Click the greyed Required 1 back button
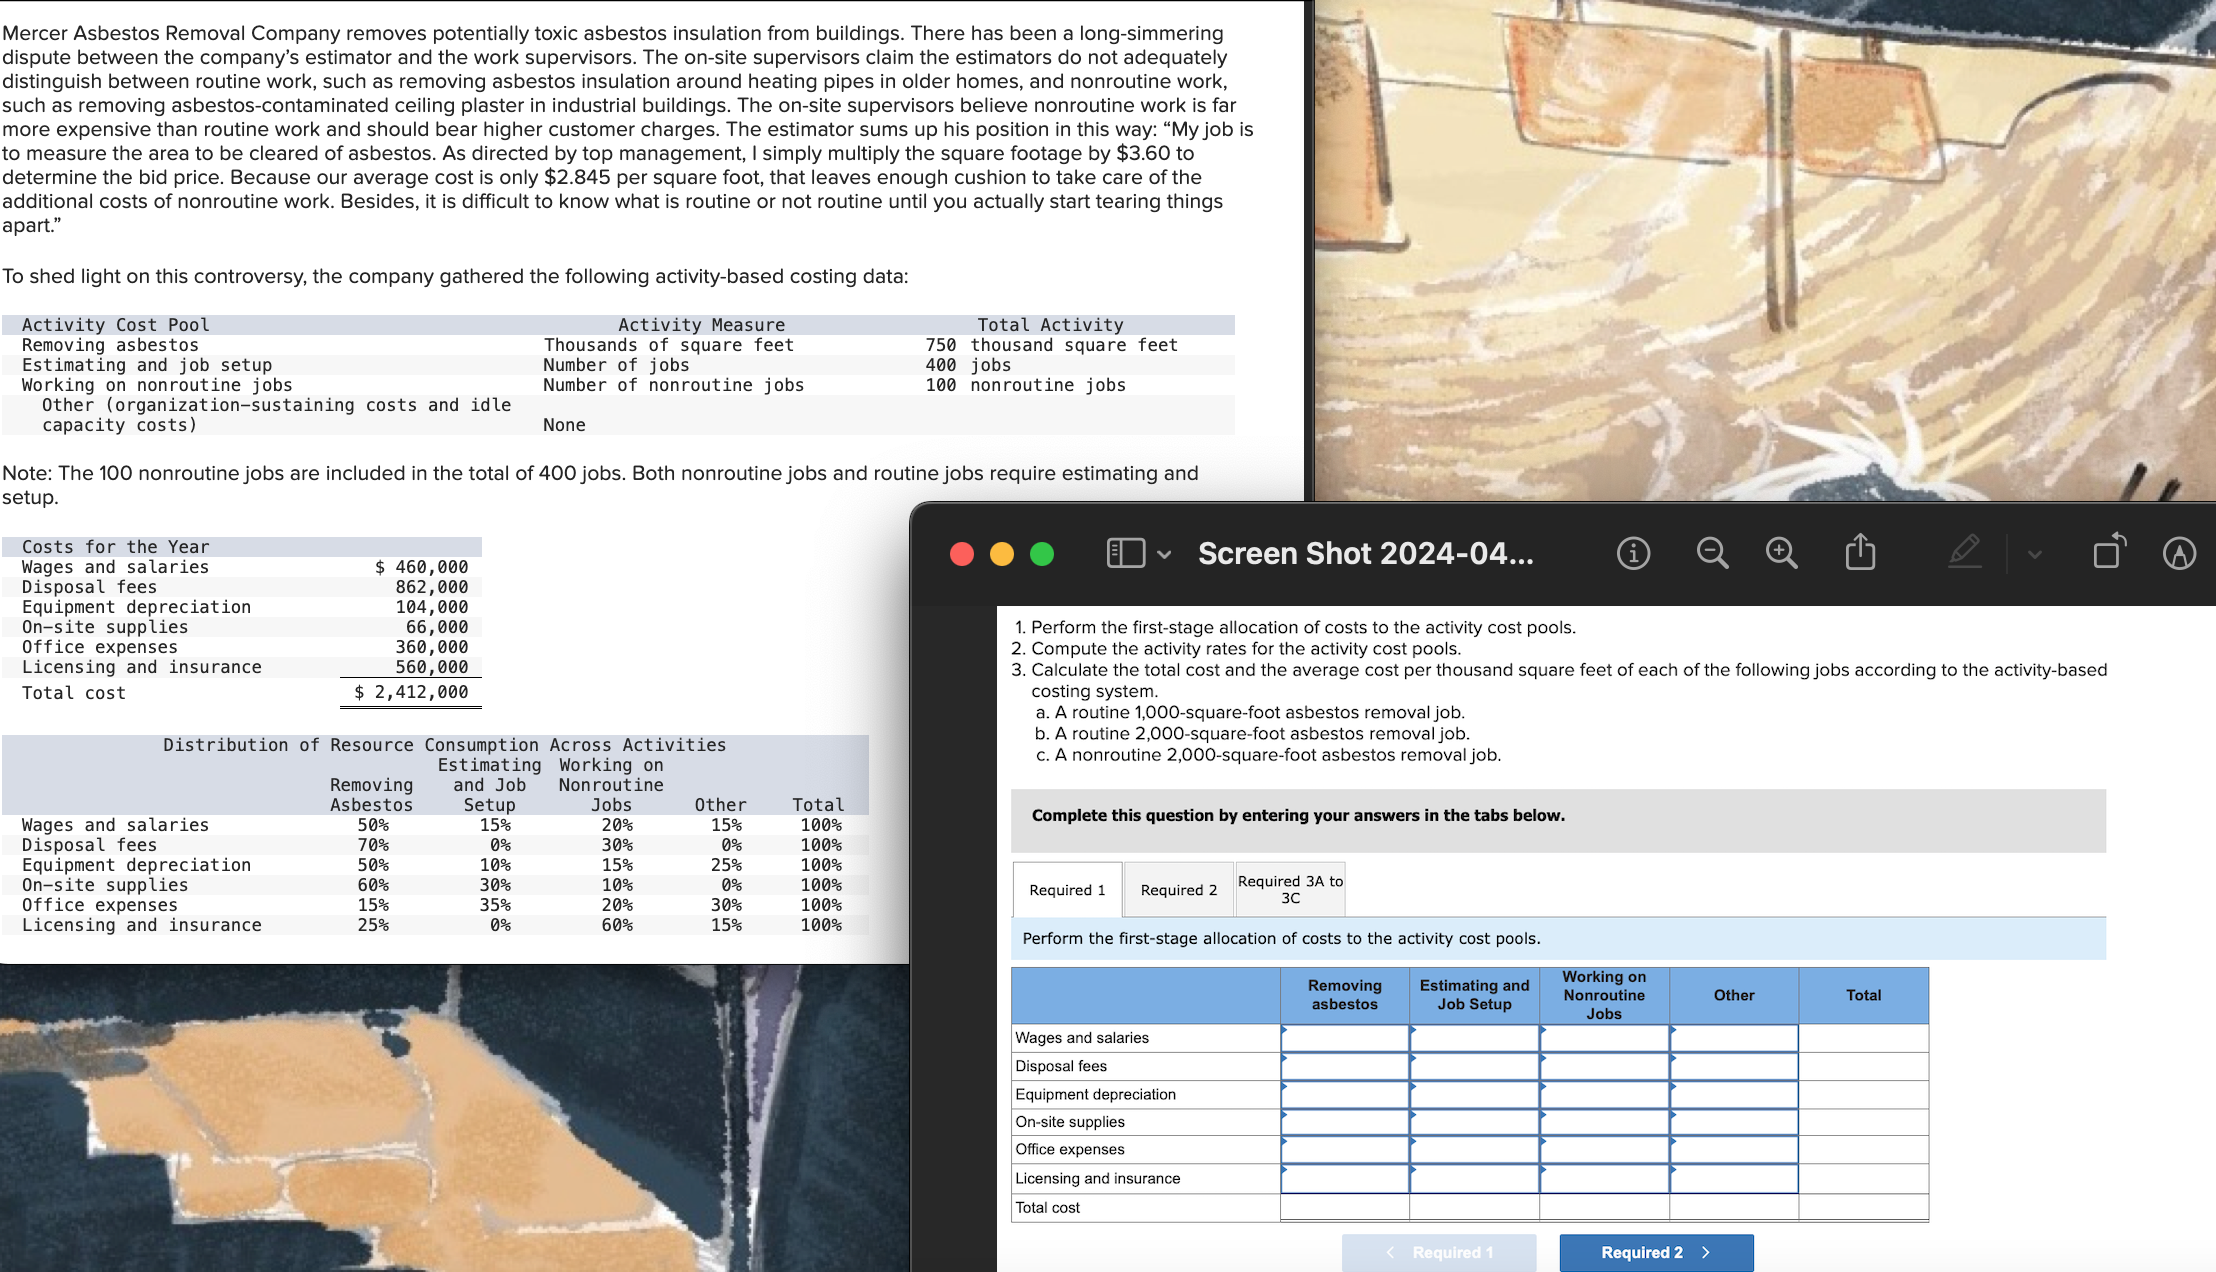 [x=1438, y=1252]
